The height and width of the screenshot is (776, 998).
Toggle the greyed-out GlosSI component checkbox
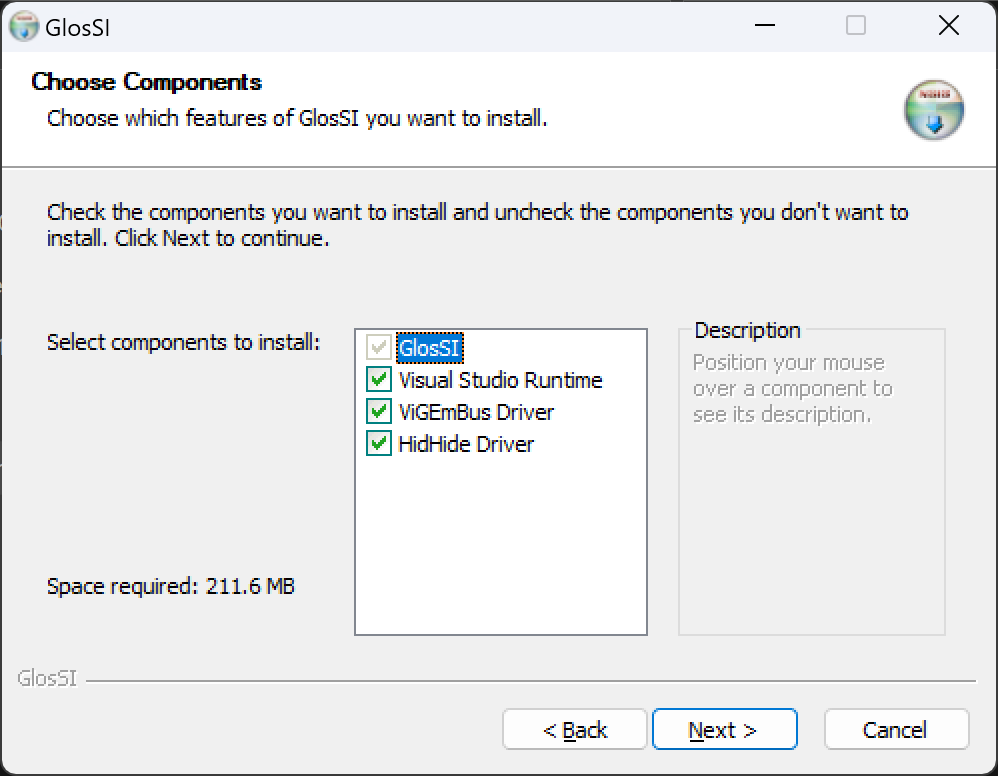[x=379, y=348]
